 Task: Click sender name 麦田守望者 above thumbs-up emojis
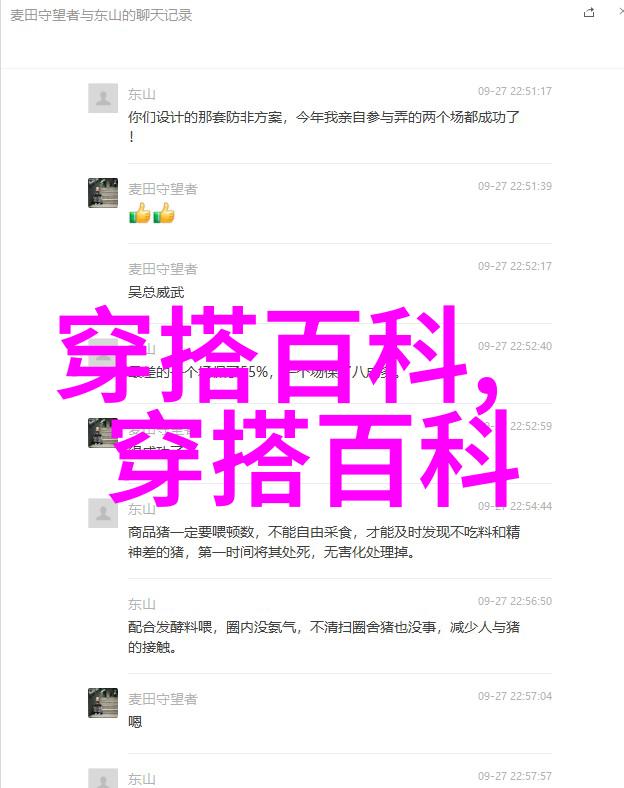point(163,189)
